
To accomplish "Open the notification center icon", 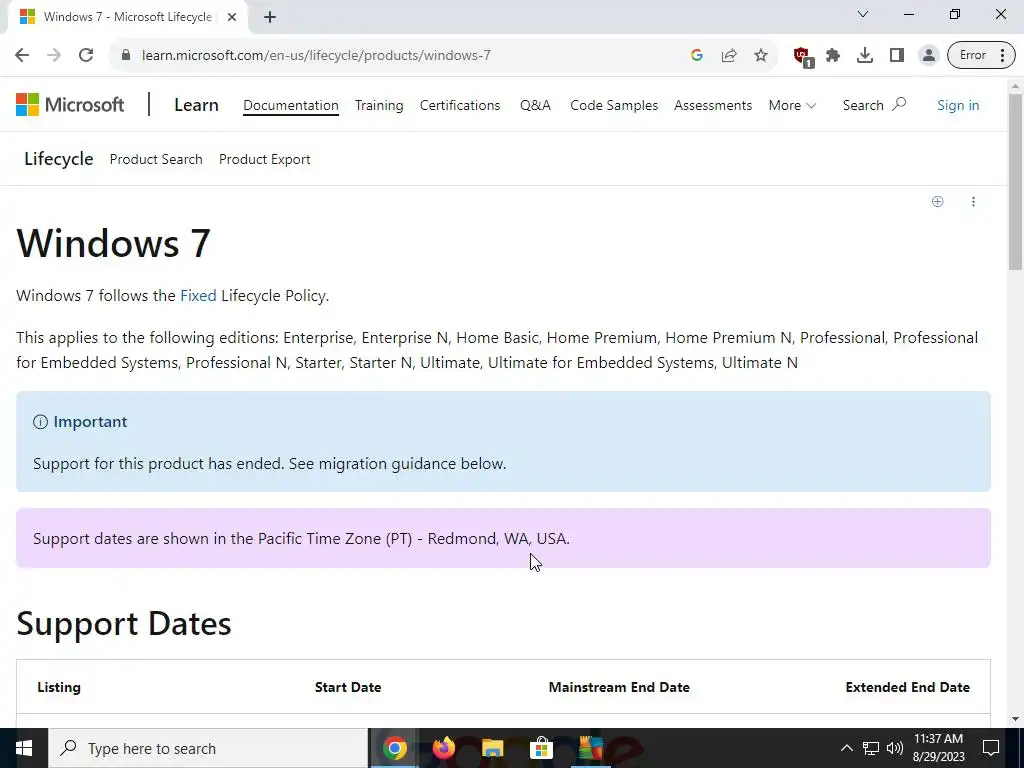I will (991, 748).
